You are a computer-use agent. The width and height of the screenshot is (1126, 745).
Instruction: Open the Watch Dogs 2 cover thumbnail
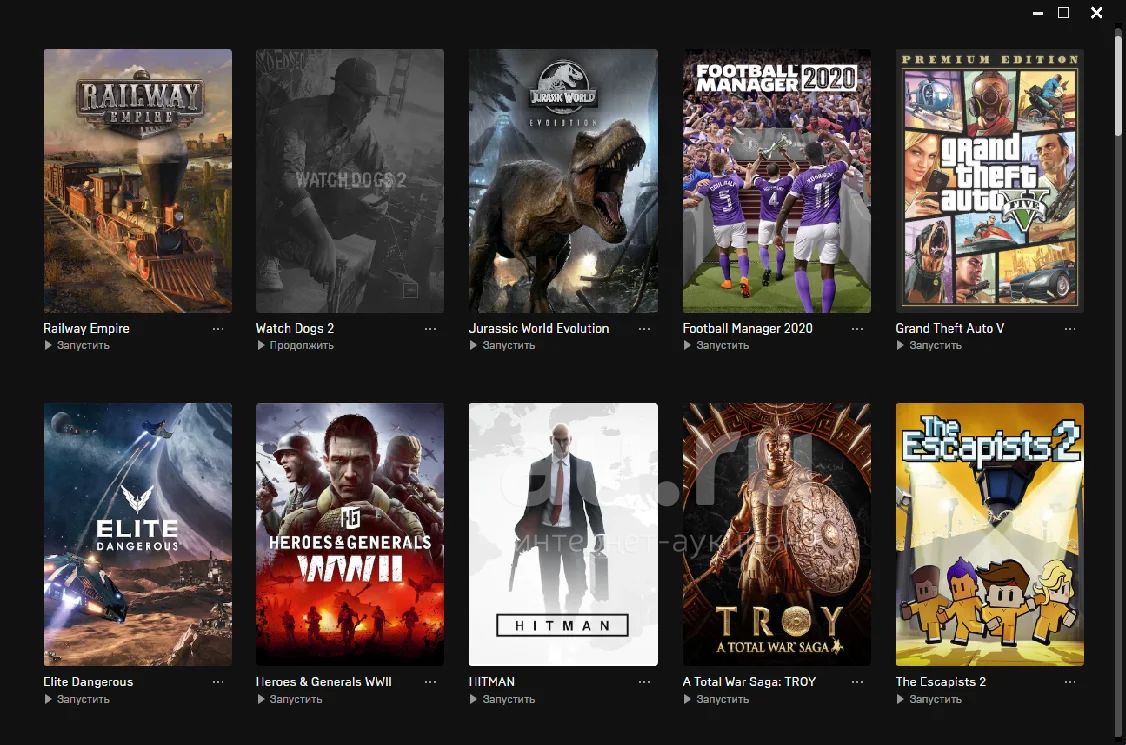click(x=350, y=180)
